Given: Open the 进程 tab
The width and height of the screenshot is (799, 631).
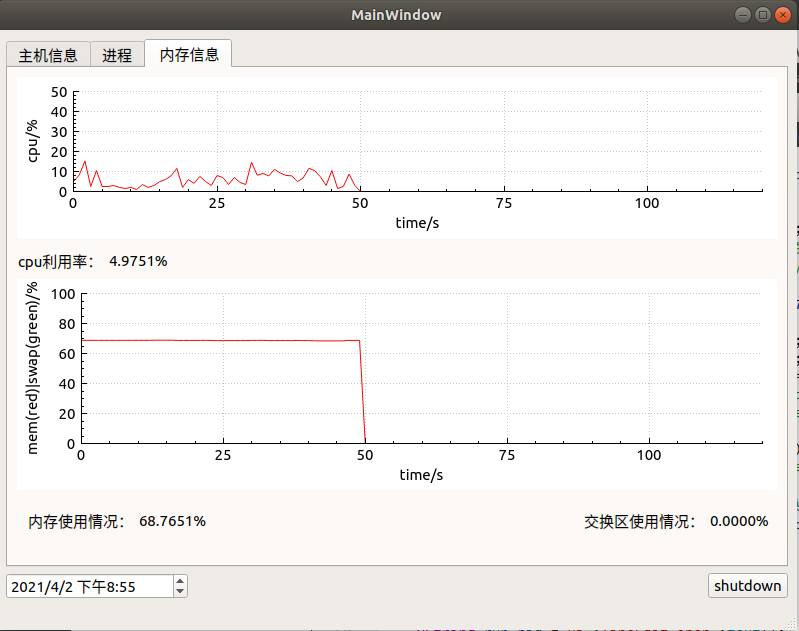Looking at the screenshot, I should tap(117, 55).
